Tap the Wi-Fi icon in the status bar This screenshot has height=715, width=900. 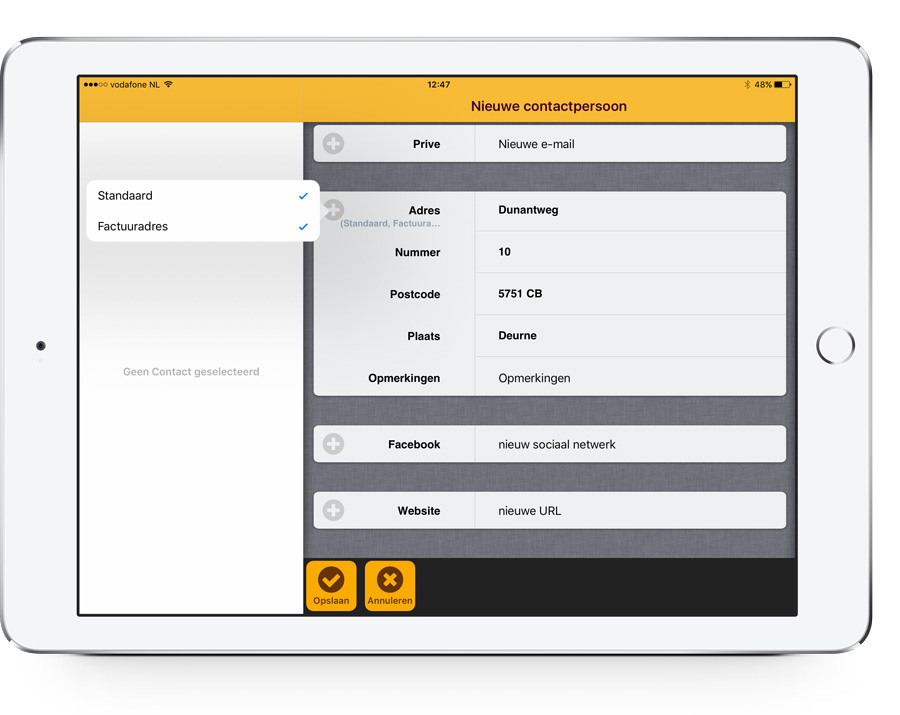coord(167,84)
